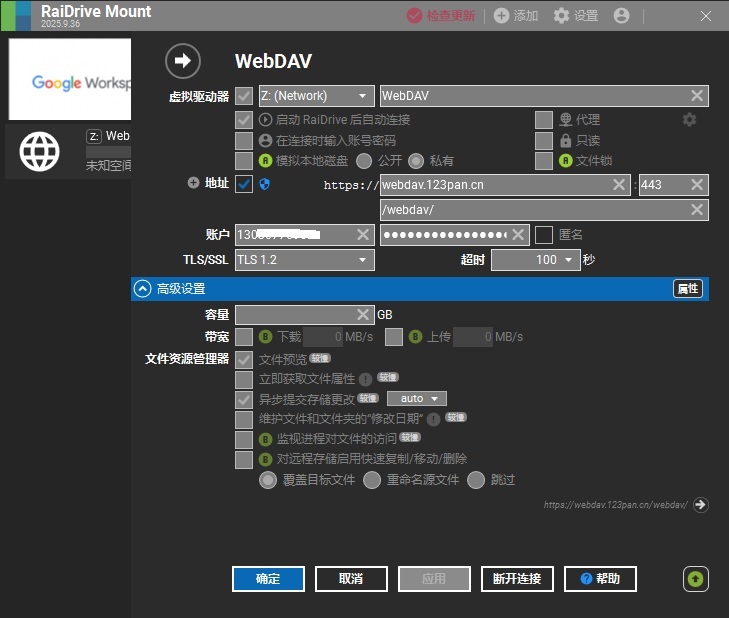This screenshot has width=729, height=618.
Task: Select the private radio button
Action: 416,161
